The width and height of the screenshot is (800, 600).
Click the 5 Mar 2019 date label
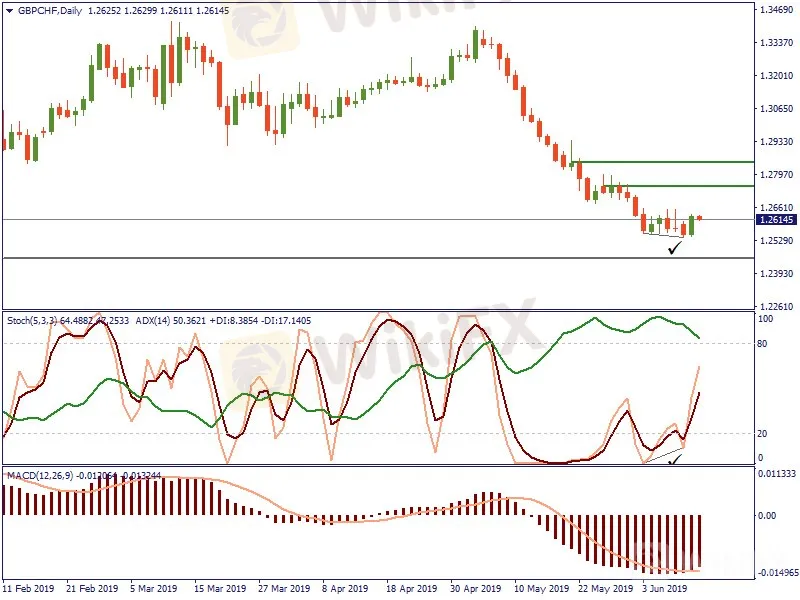click(154, 588)
